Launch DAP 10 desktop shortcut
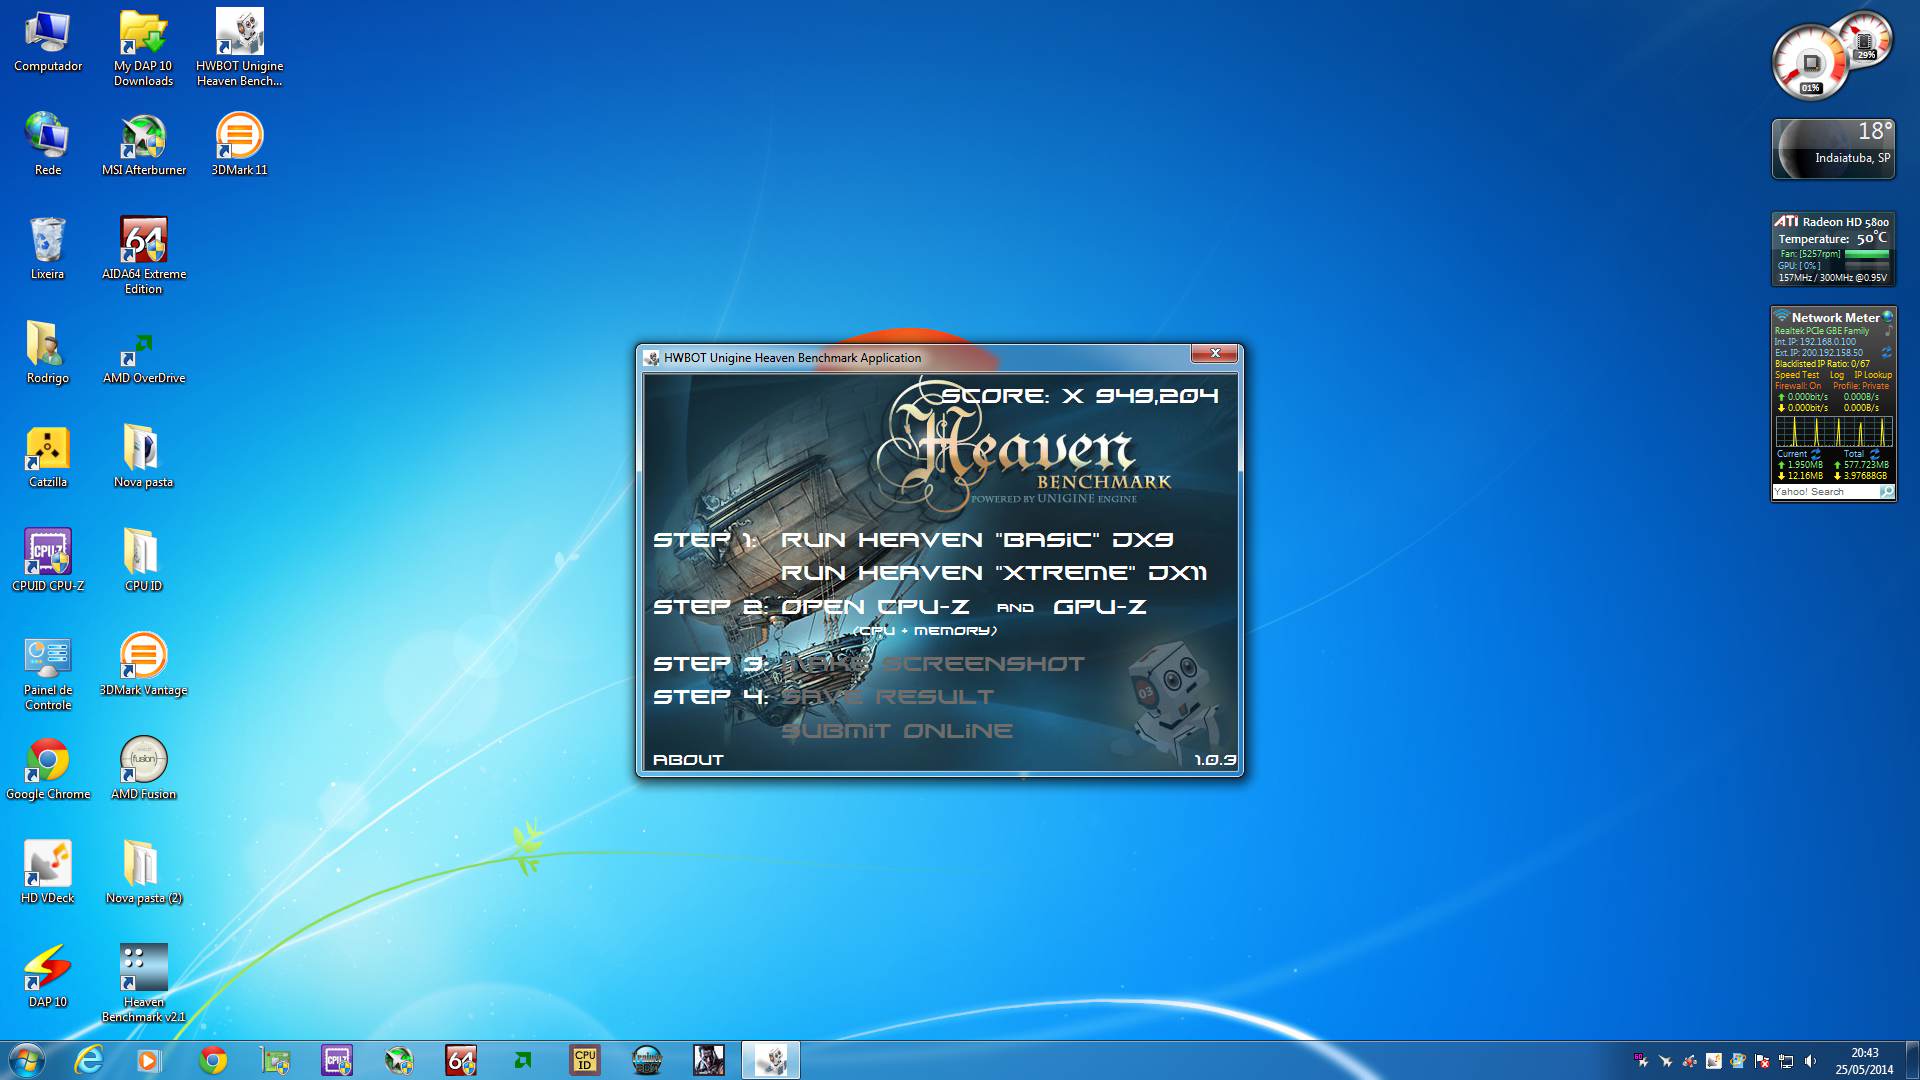The height and width of the screenshot is (1080, 1920). [x=48, y=976]
